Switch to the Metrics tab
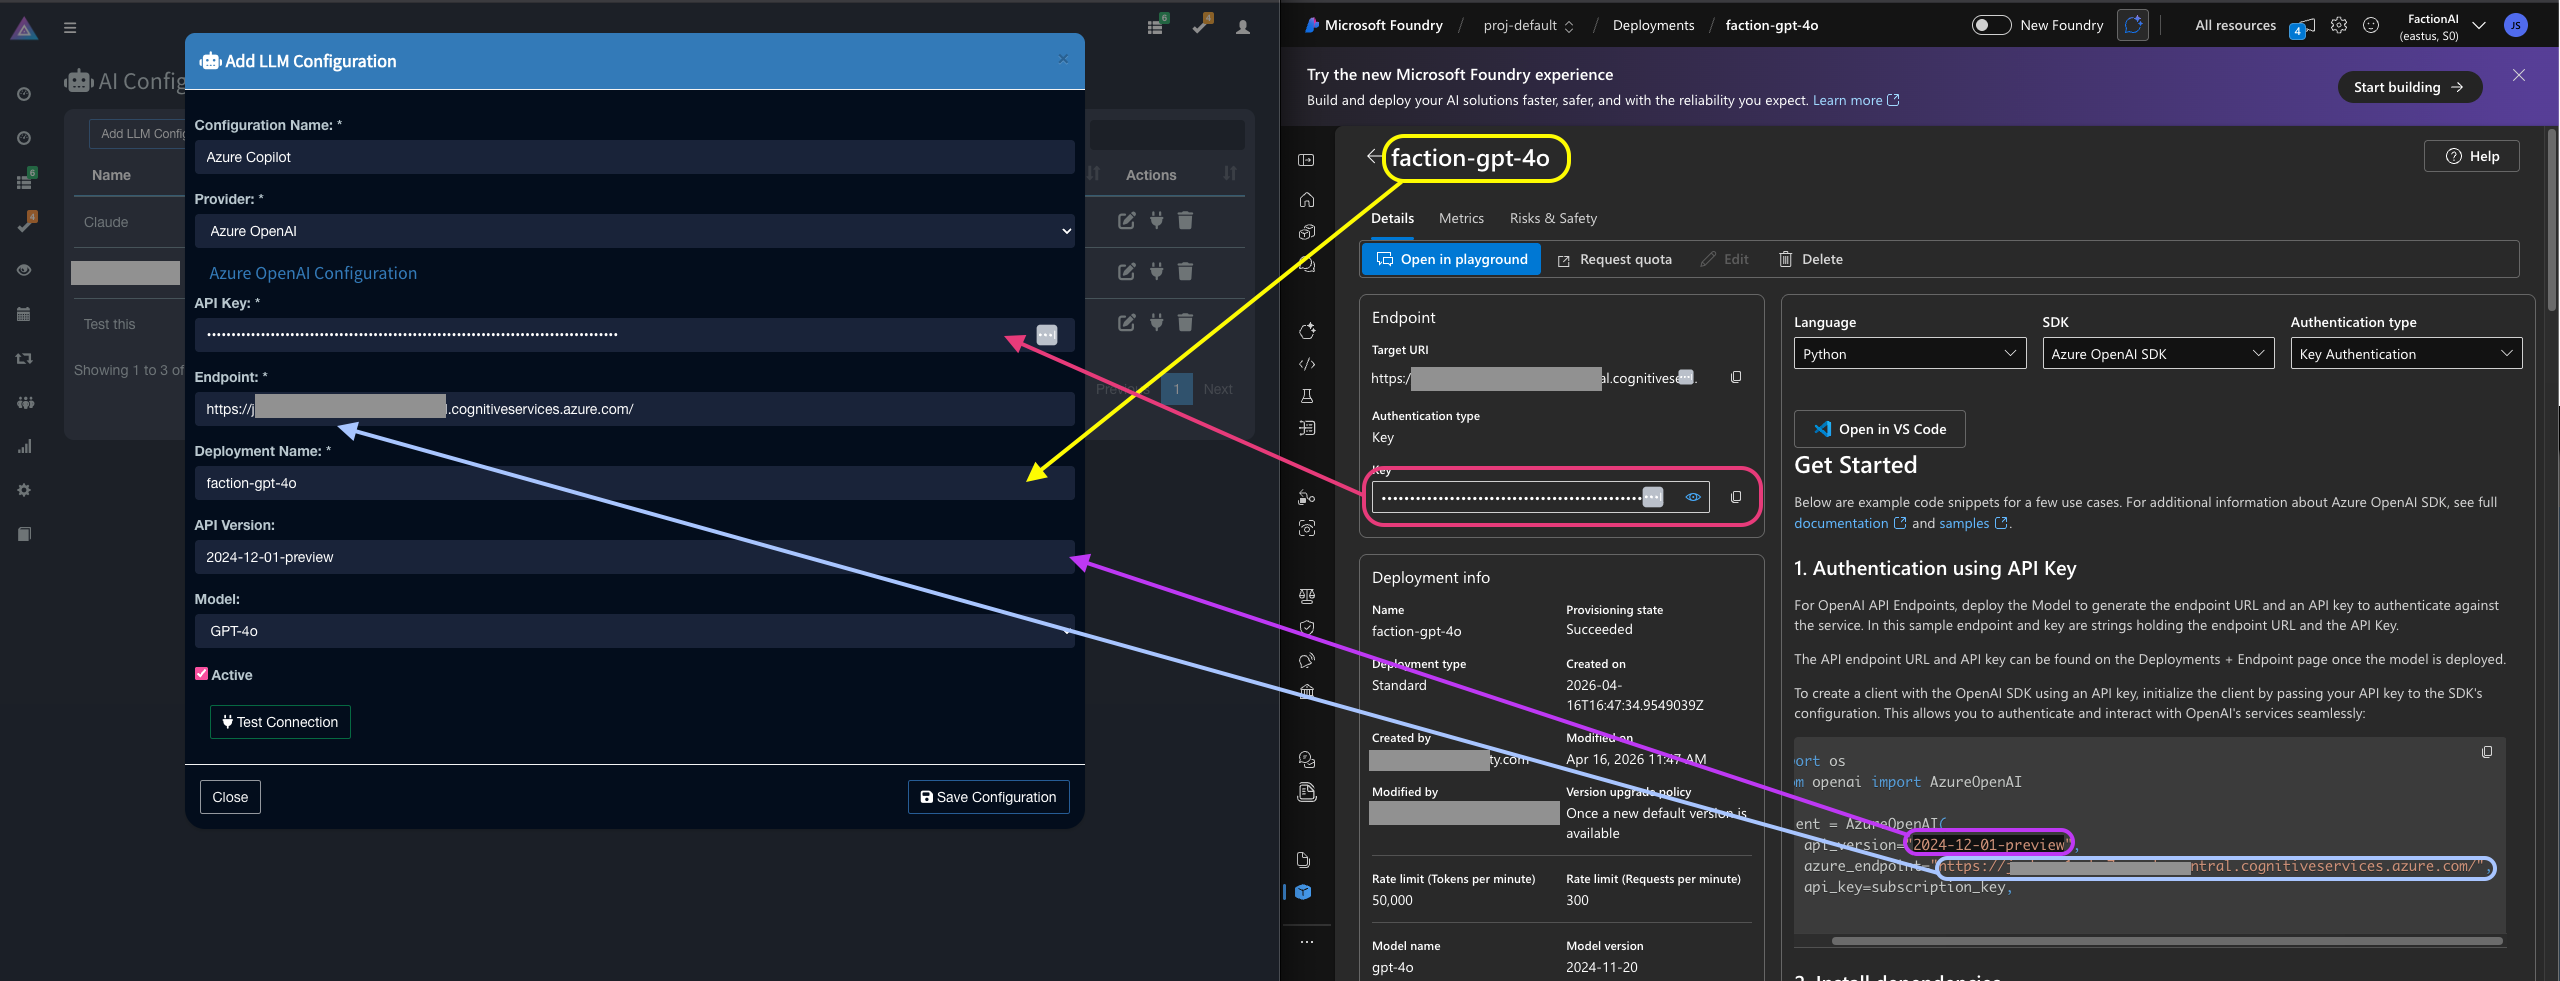 point(1461,218)
